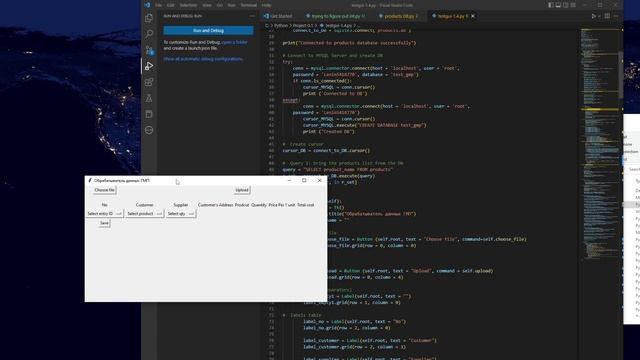The image size is (640, 360).
Task: Toggle secondary side bar layout icon
Action: coord(565,5)
